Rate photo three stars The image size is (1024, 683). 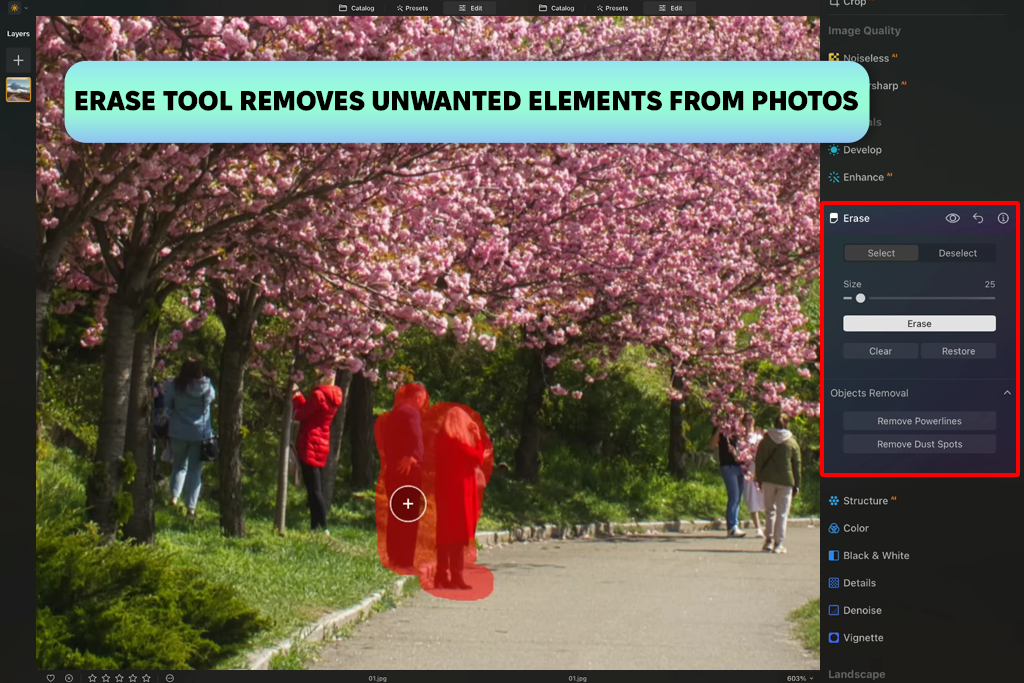coord(120,678)
